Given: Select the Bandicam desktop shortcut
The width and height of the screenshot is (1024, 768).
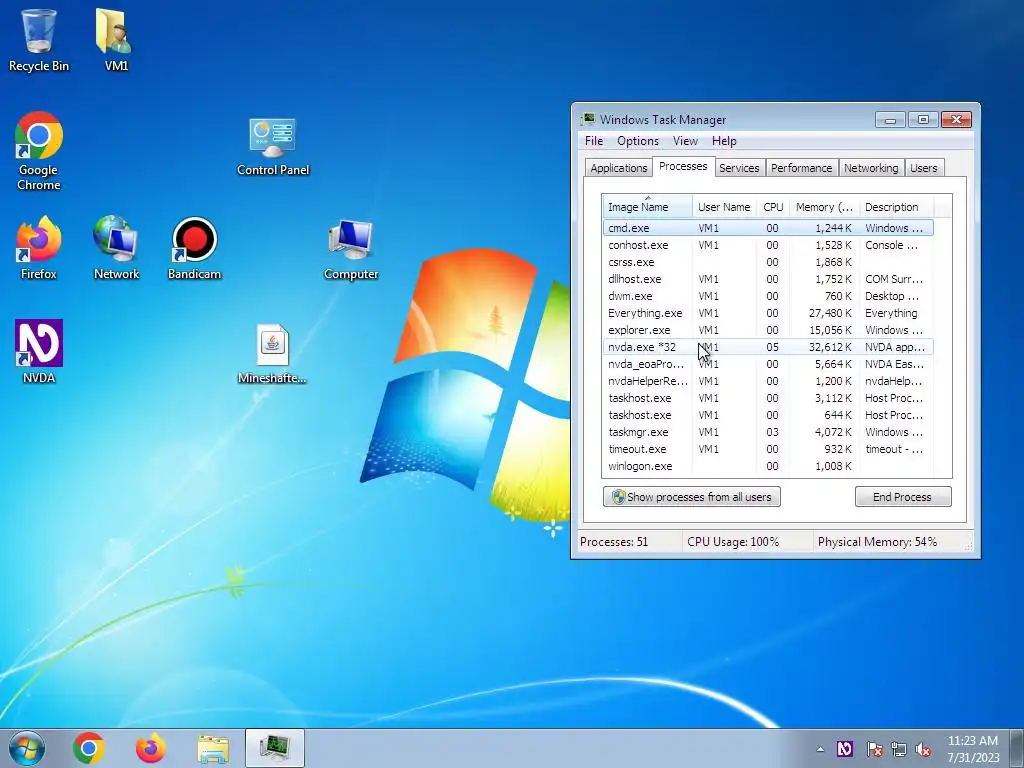Looking at the screenshot, I should [195, 248].
